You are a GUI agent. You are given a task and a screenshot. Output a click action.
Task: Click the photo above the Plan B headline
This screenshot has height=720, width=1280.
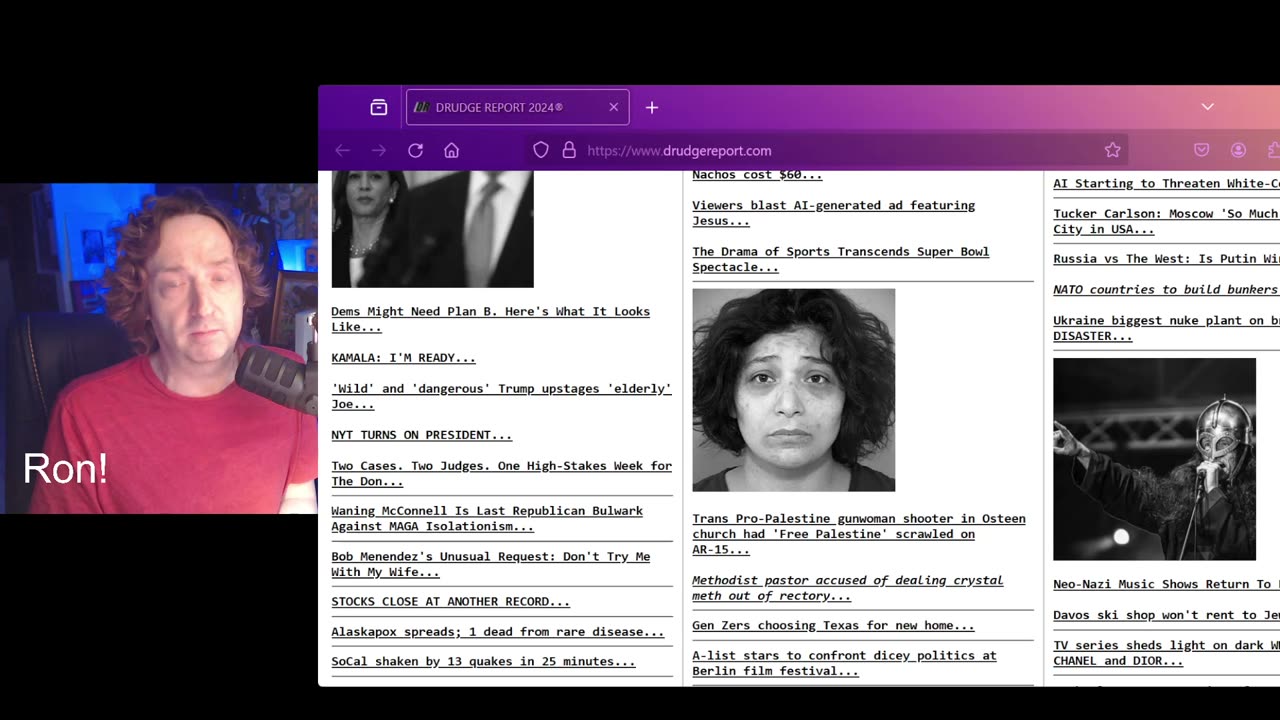(x=432, y=229)
